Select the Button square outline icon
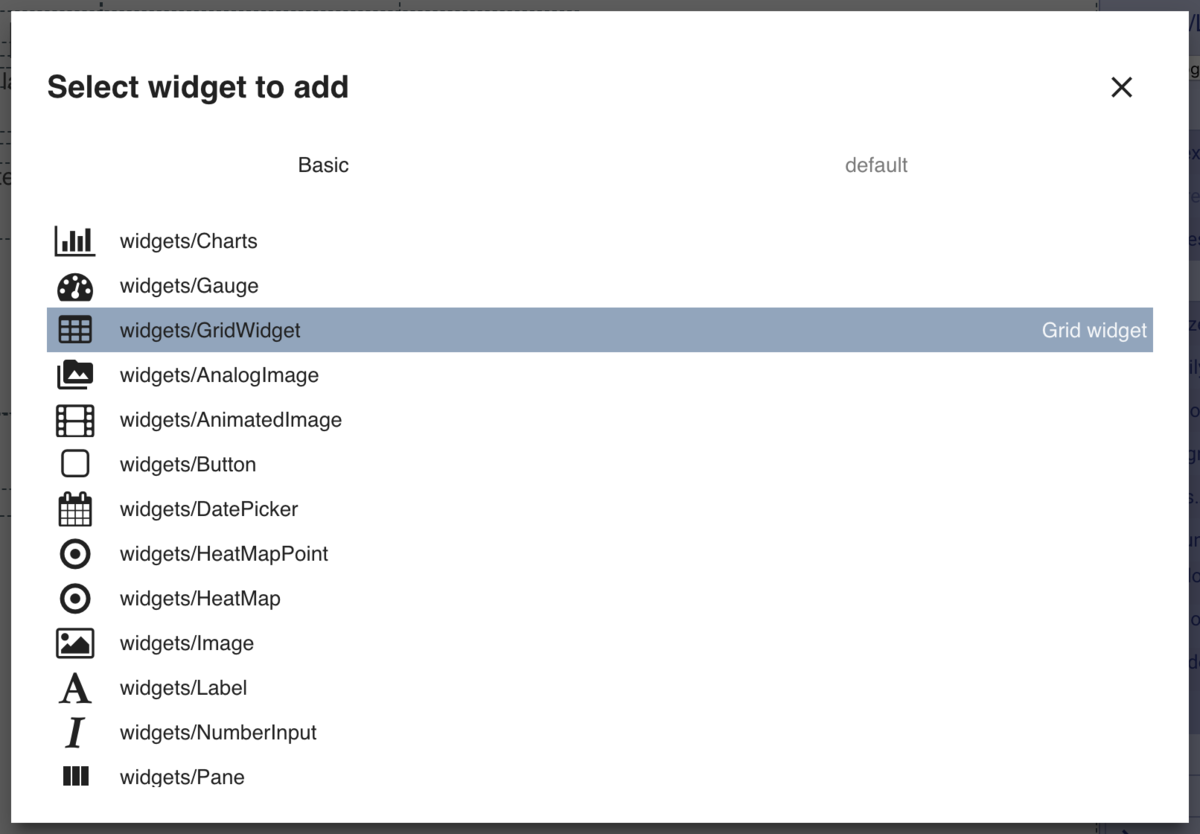1200x834 pixels. (75, 464)
